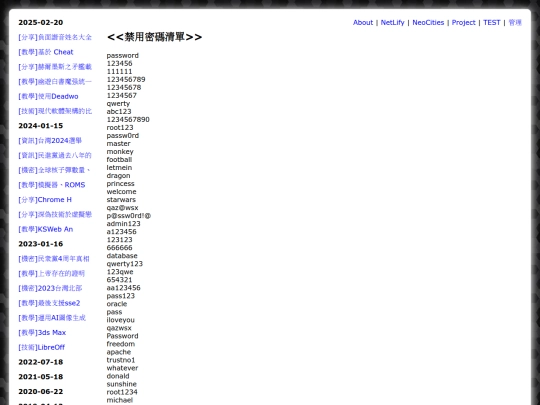The width and height of the screenshot is (540, 405).
Task: Click the 'letmein' list entry
Action: coord(119,168)
